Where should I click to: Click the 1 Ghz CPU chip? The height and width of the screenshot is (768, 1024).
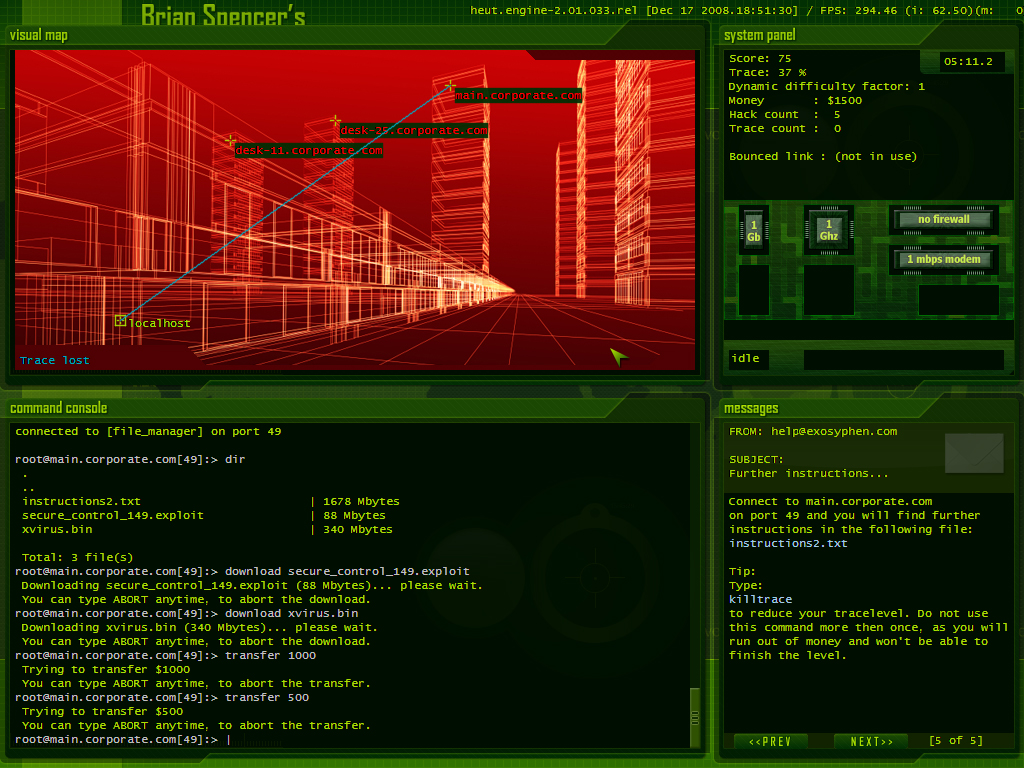click(829, 231)
